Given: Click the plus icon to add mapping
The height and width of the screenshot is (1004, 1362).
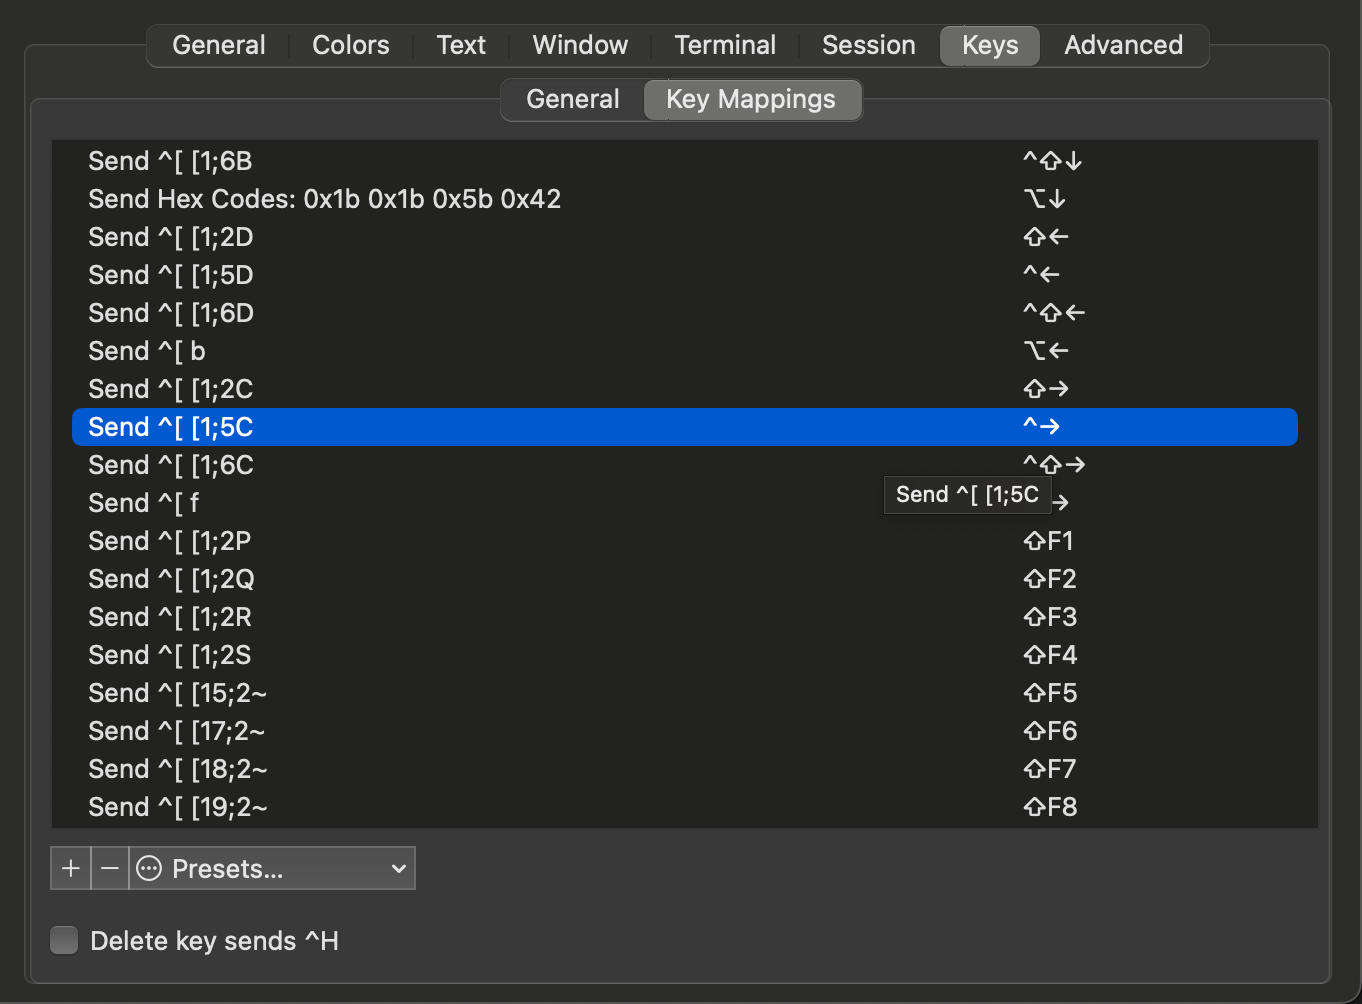Looking at the screenshot, I should point(71,868).
